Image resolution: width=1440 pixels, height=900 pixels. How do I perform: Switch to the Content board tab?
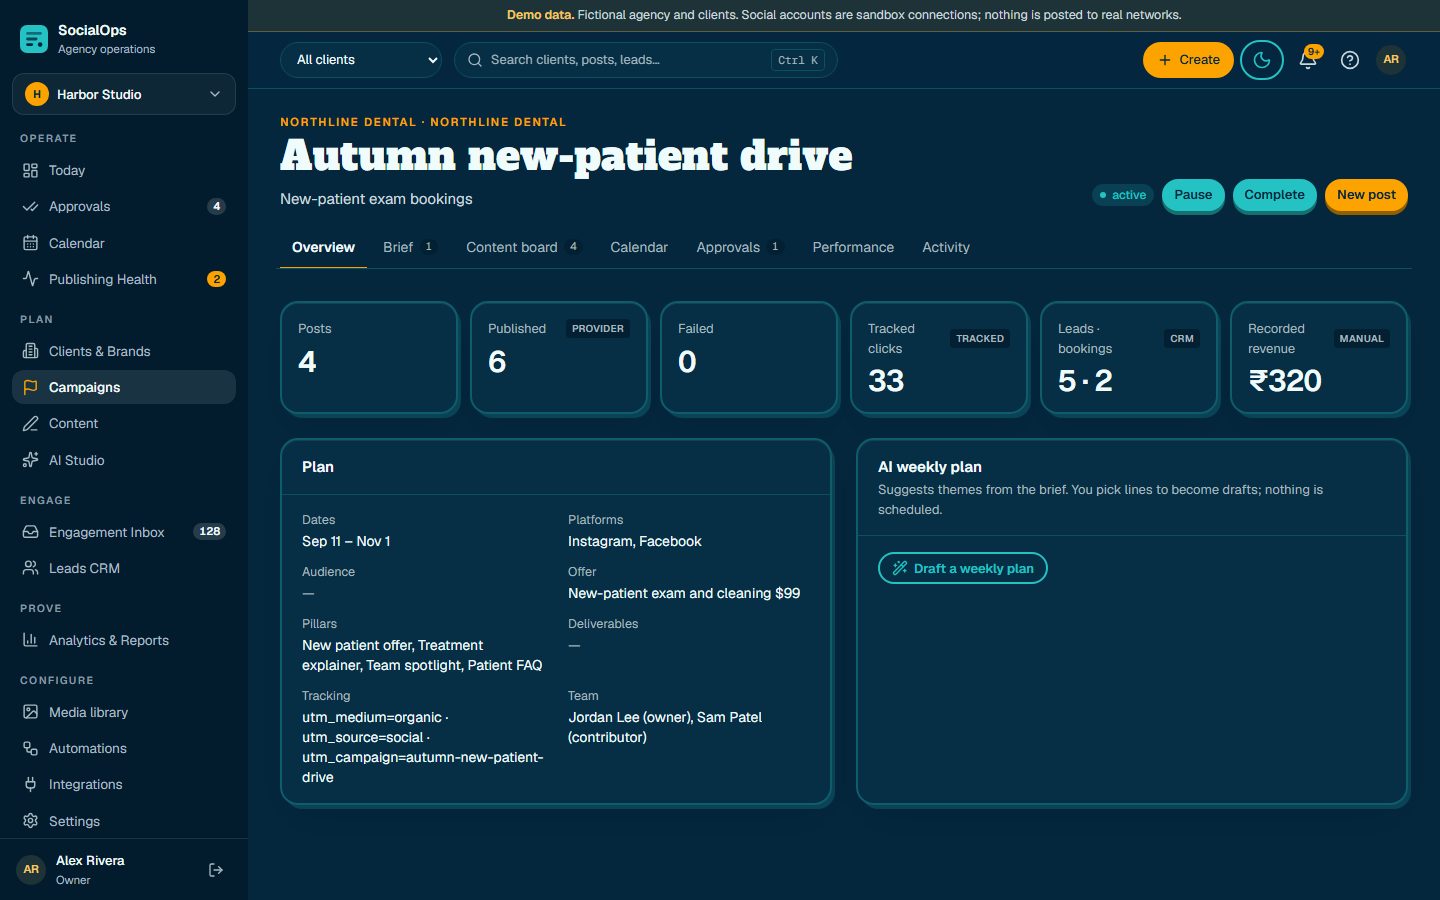pos(522,247)
